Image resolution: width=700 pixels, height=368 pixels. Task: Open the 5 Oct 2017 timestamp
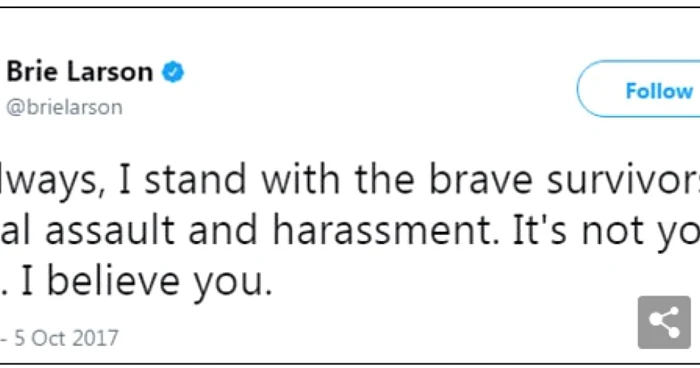[x=67, y=338]
